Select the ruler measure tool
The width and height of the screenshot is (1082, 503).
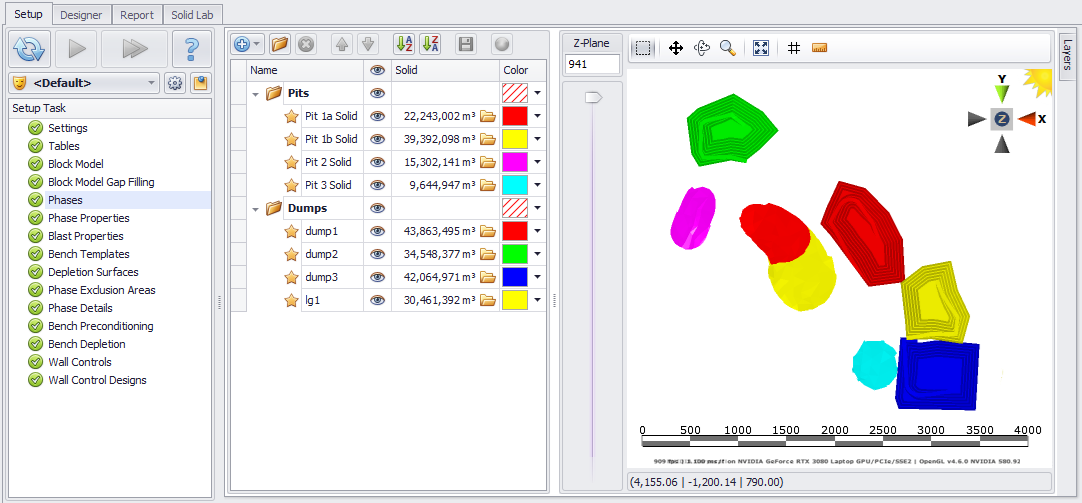click(x=820, y=48)
